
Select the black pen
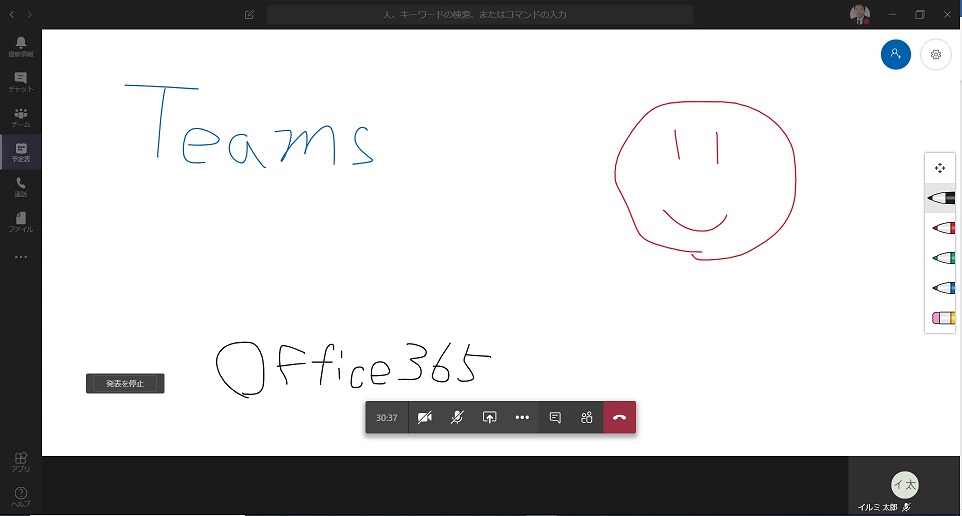tap(941, 198)
